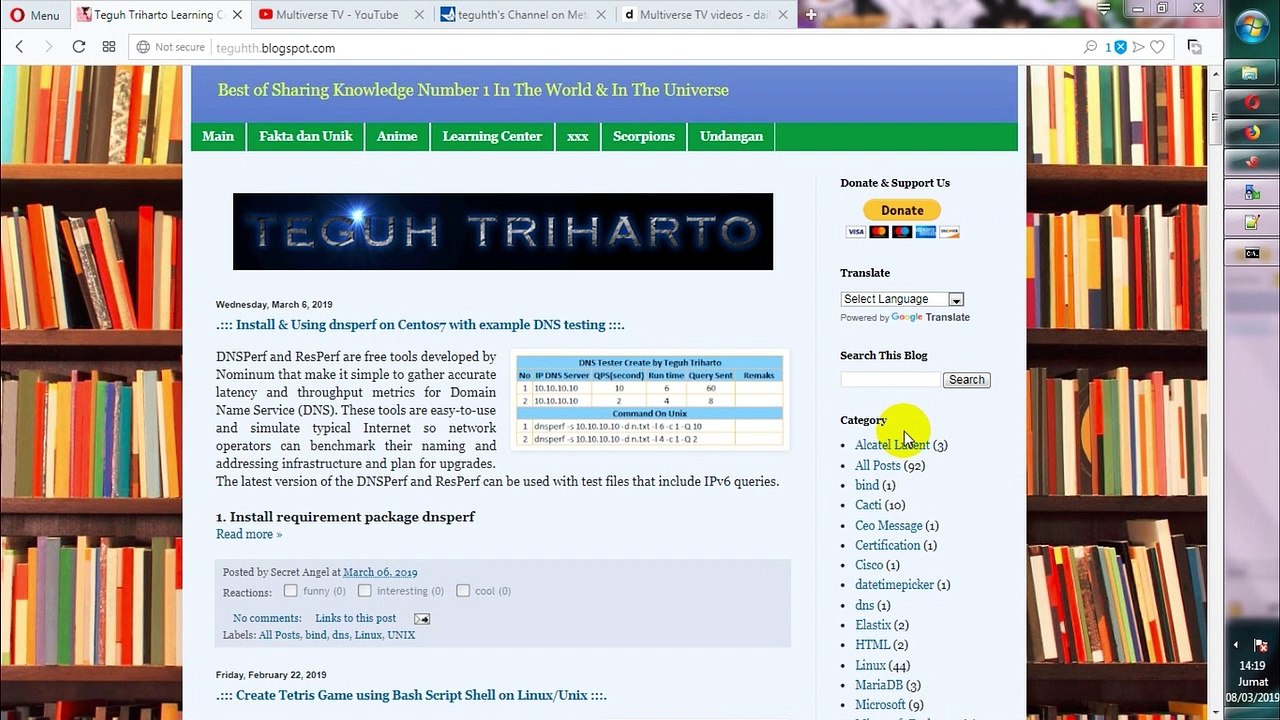Screen dimensions: 1280x720
Task: Reload the page with the refresh icon
Action: (79, 47)
